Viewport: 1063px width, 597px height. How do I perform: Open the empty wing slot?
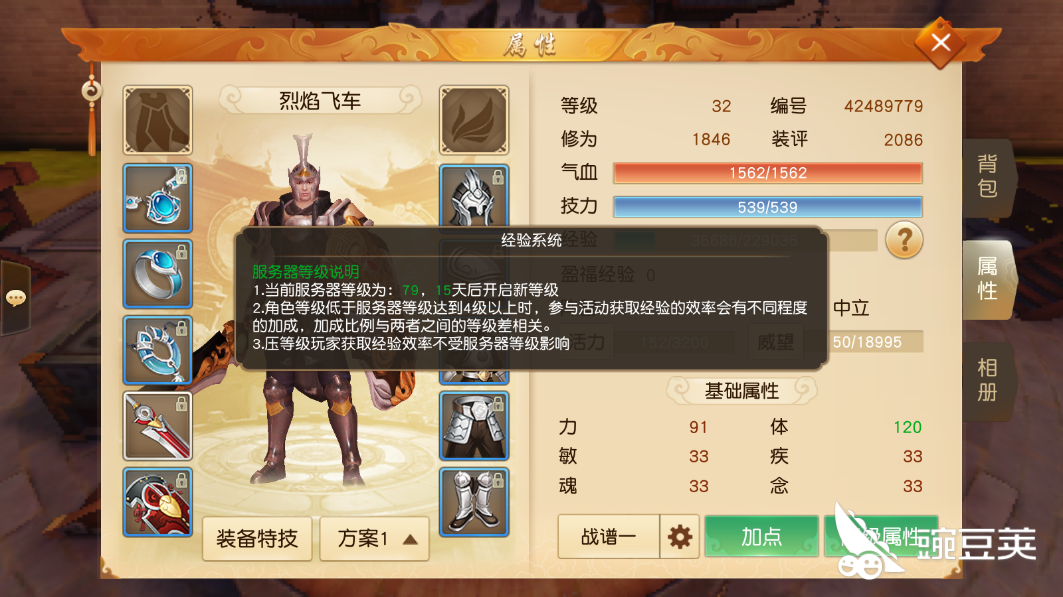click(474, 120)
